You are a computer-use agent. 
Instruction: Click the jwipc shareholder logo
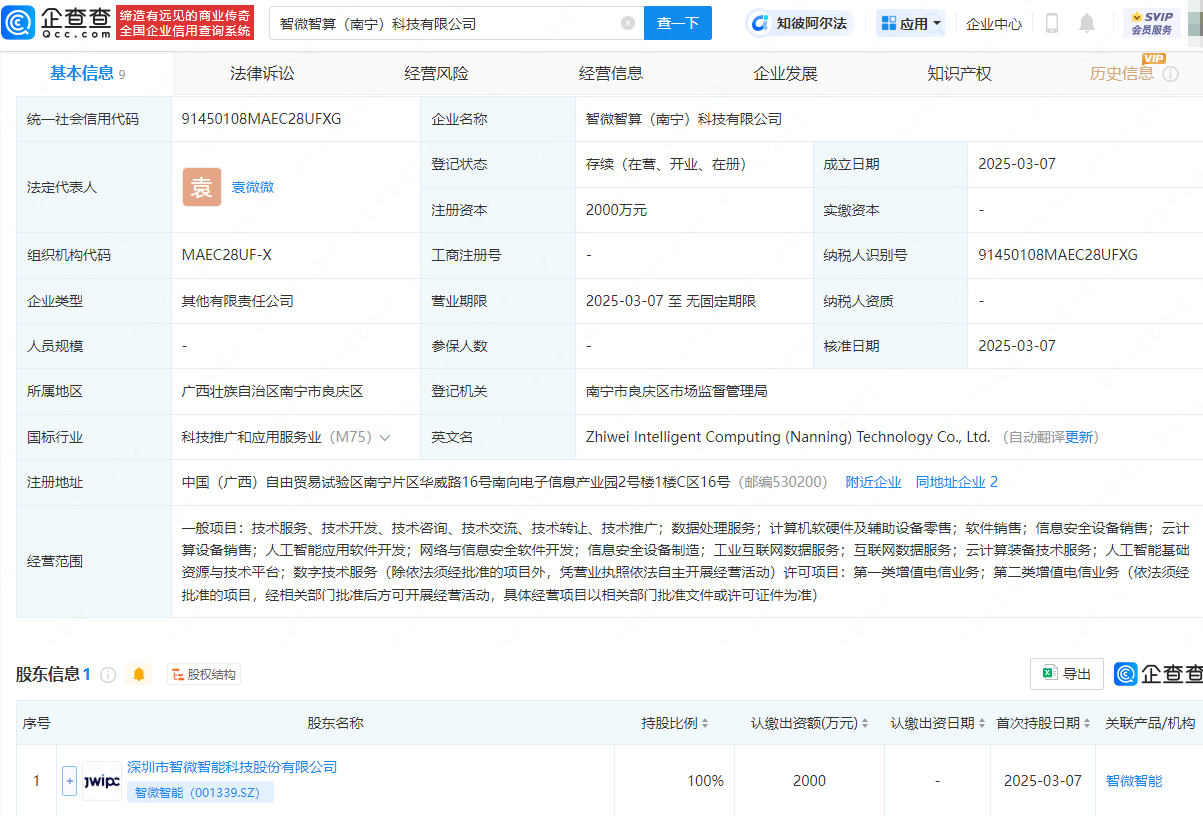point(102,781)
